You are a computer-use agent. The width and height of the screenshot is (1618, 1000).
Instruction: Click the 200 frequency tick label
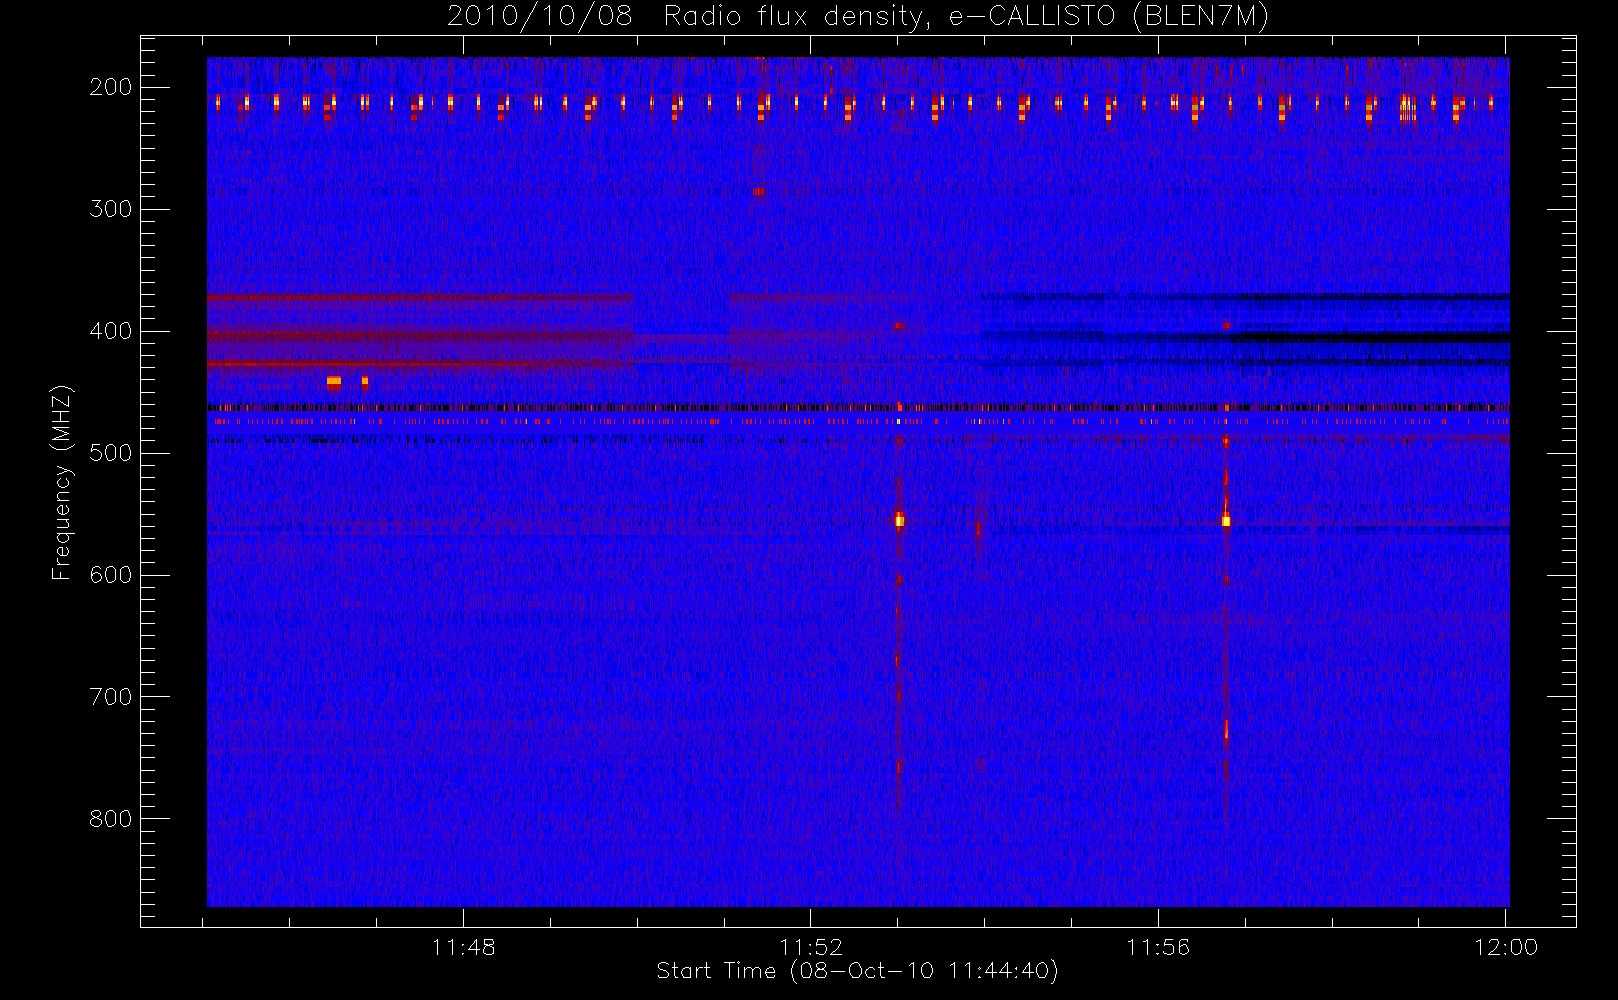pos(111,87)
